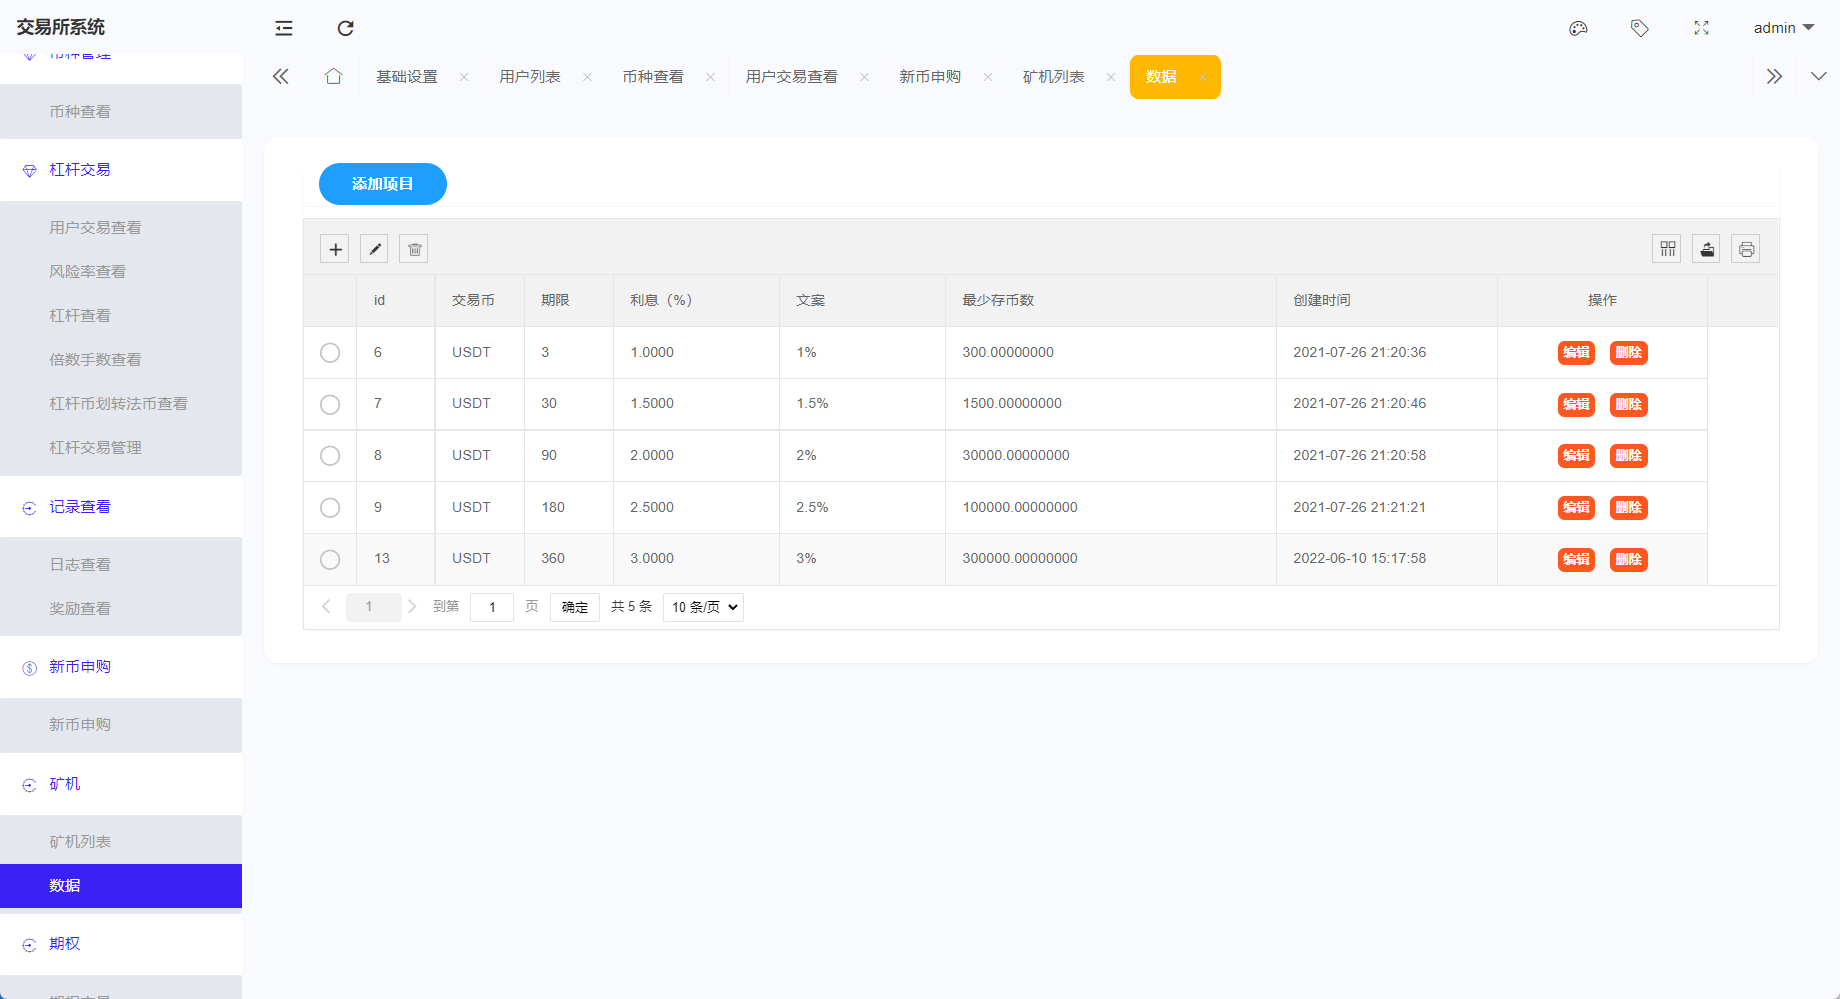Screen dimensions: 1840x999
Task: Select the radio button for id 7
Action: [330, 404]
